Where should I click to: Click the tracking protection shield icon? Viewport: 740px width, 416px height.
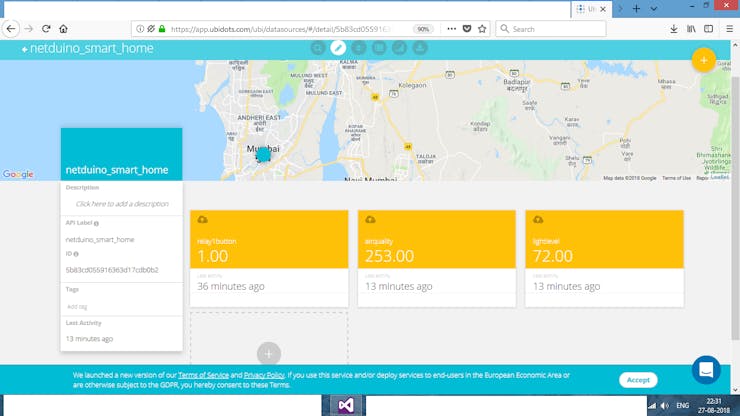click(151, 29)
